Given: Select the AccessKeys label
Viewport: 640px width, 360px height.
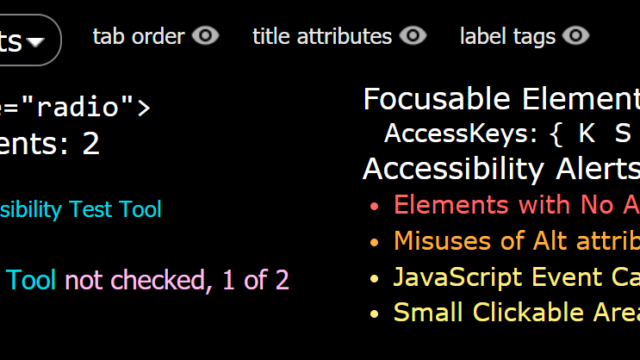Looking at the screenshot, I should [461, 133].
